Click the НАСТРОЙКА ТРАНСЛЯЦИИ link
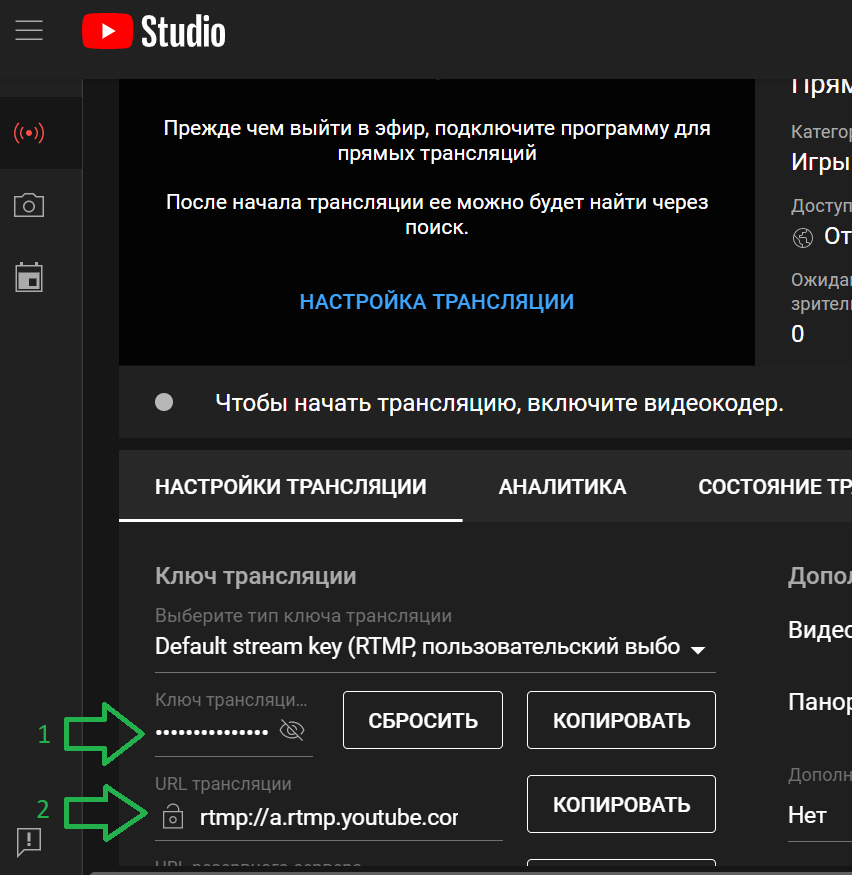 coord(437,302)
